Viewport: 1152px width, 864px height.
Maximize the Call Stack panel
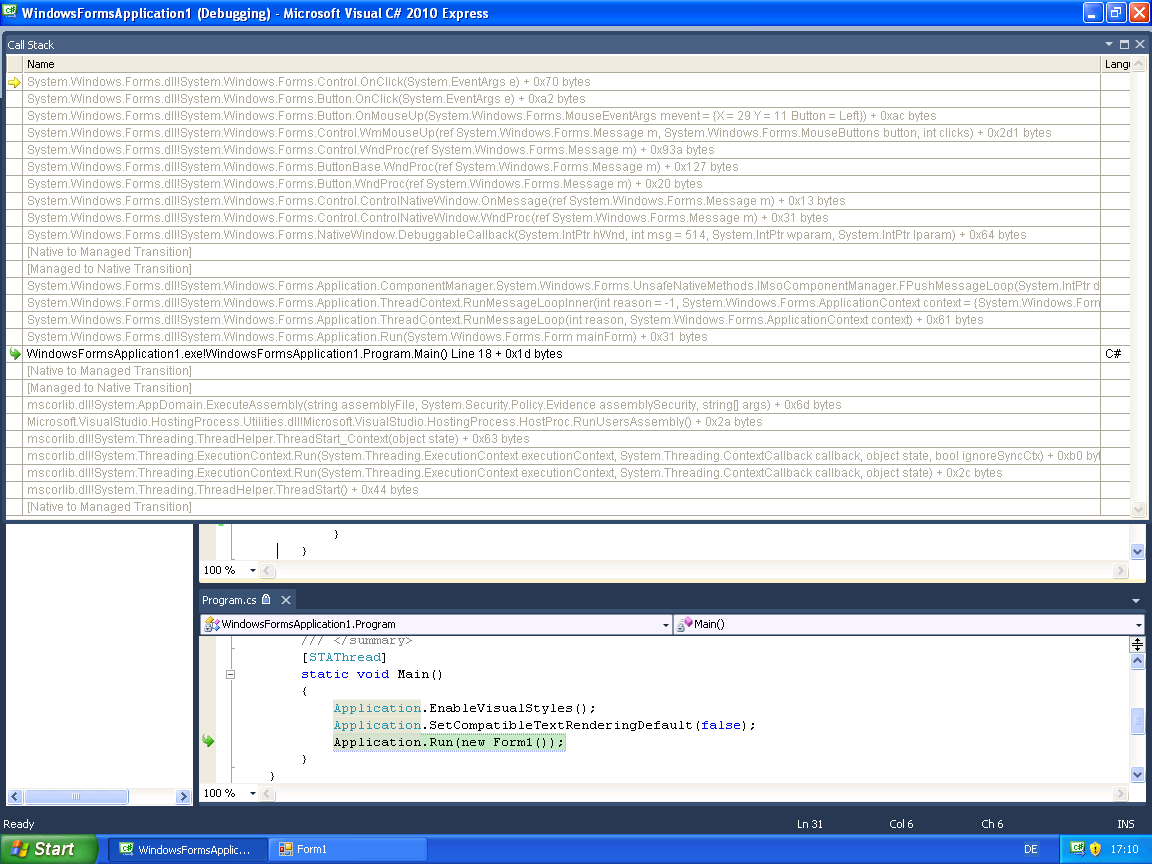point(1124,44)
